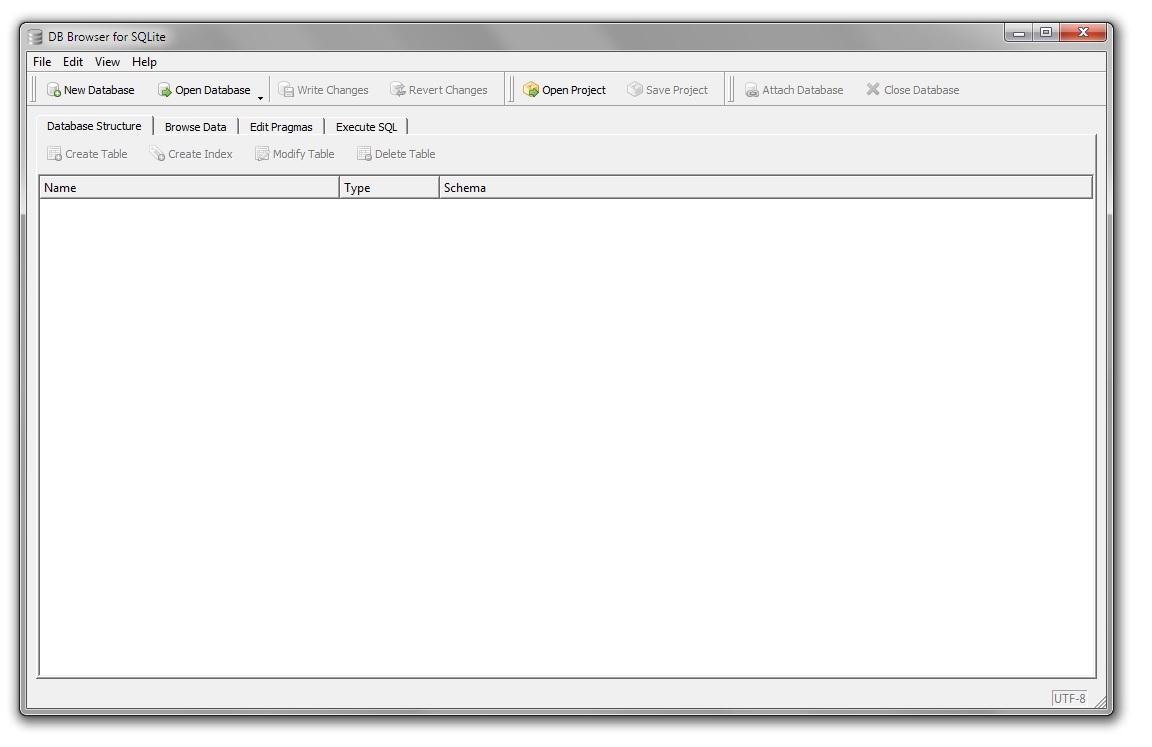This screenshot has height=747, width=1152.
Task: Open the File menu
Action: (40, 61)
